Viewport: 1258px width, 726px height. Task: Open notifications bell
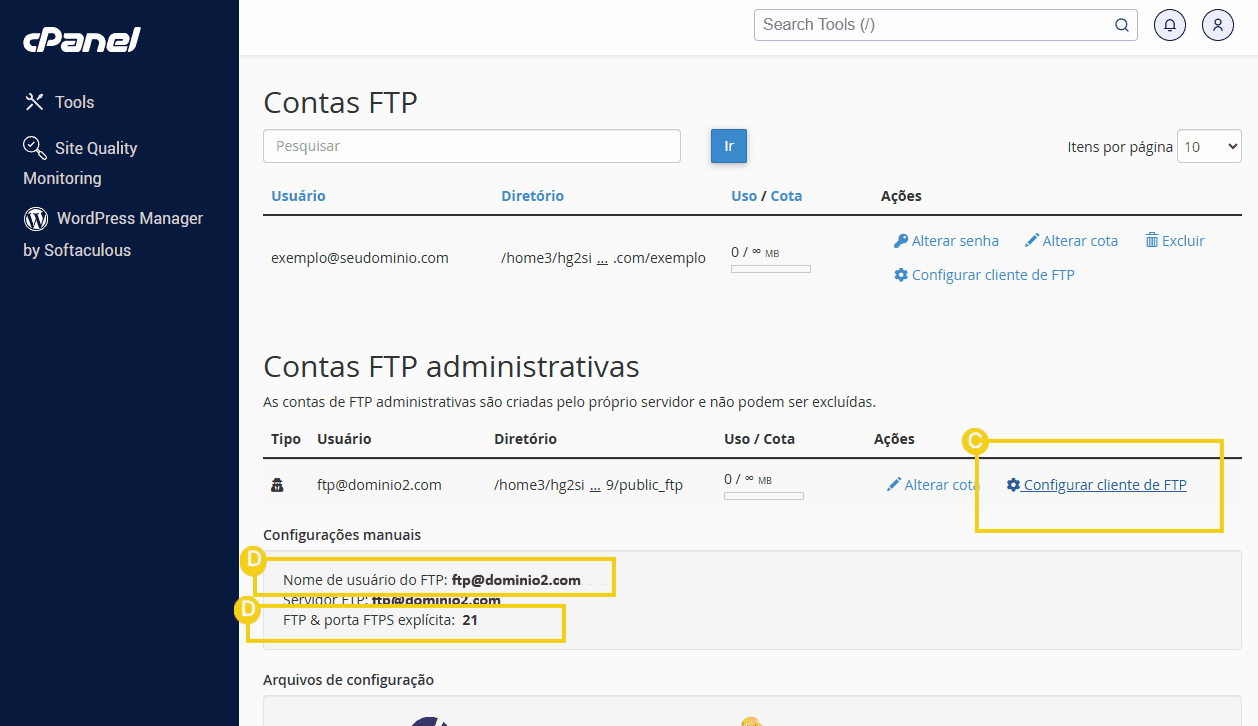tap(1170, 25)
